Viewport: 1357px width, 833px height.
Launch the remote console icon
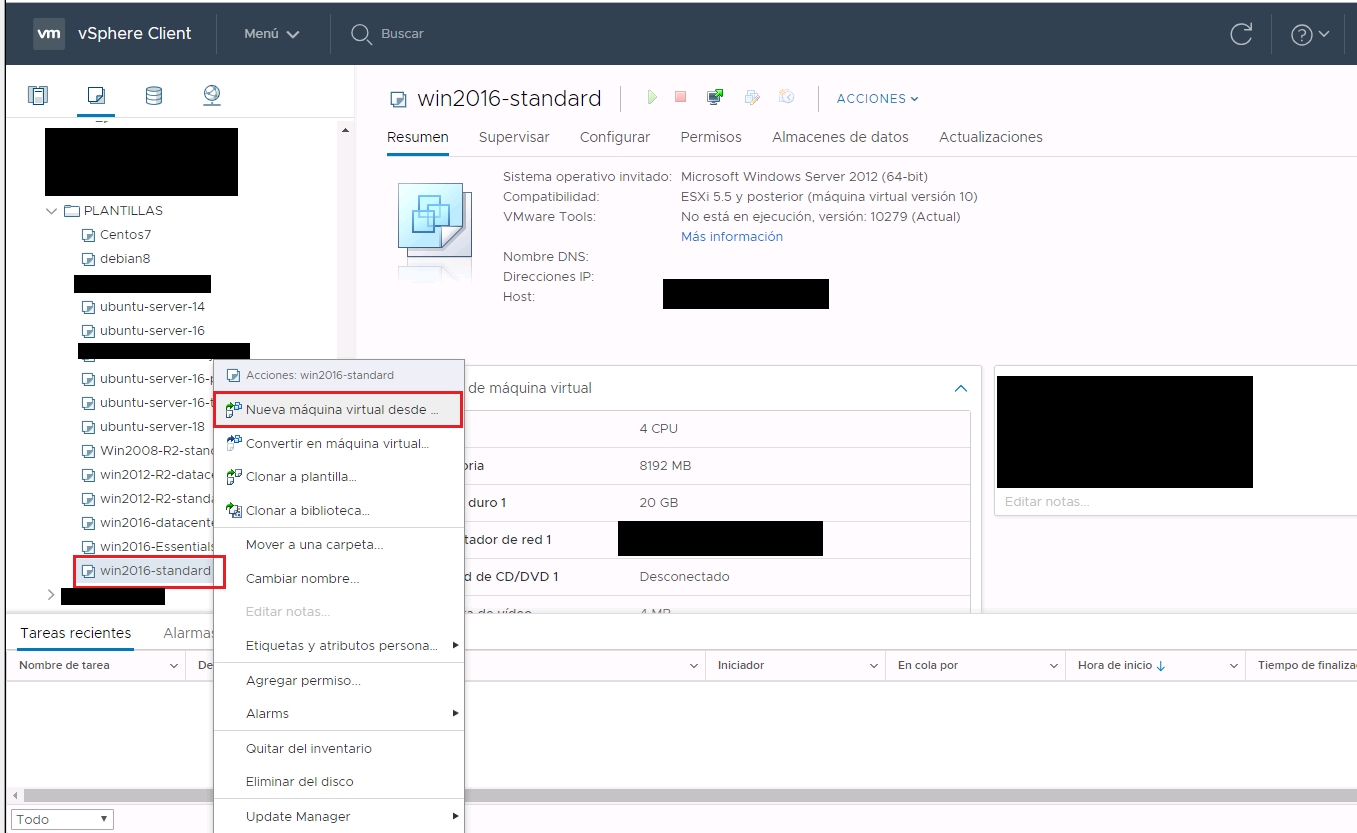tap(715, 97)
